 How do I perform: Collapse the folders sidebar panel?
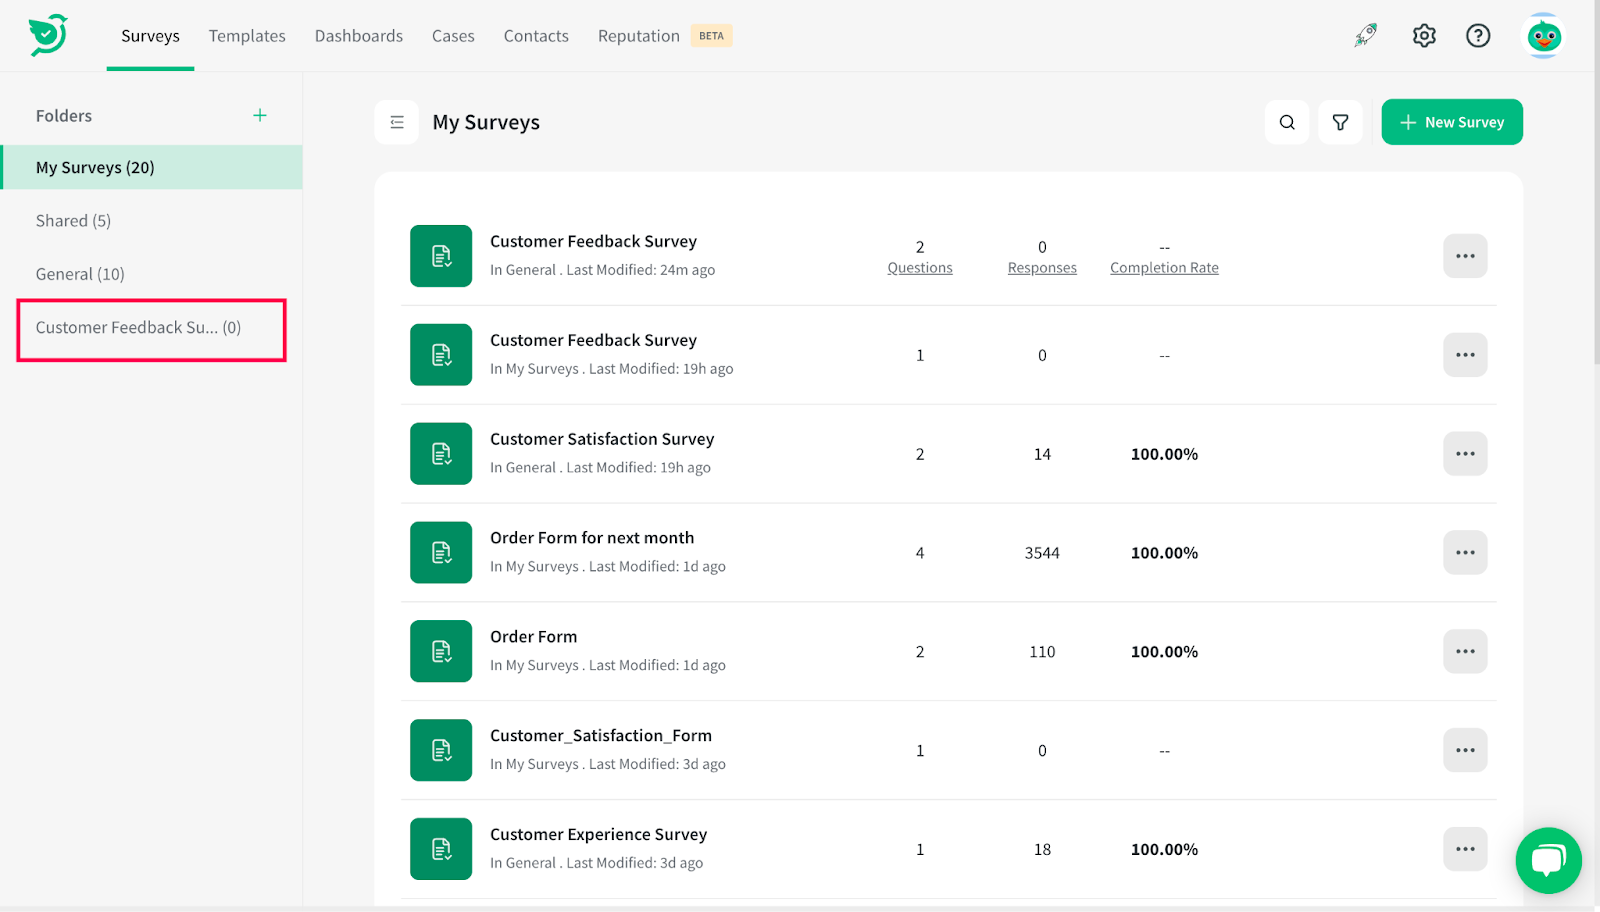pos(397,122)
